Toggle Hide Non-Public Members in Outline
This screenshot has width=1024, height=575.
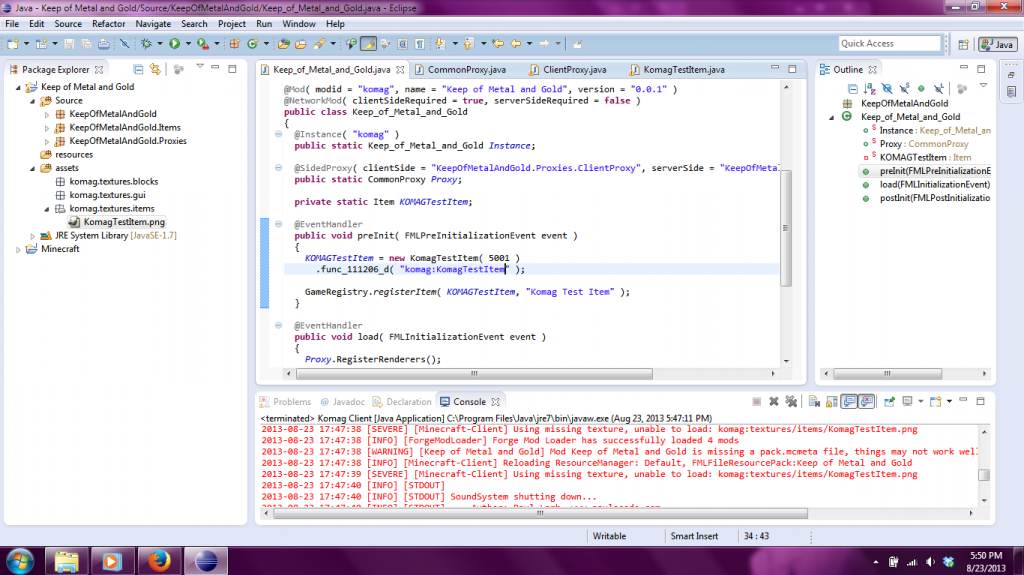pos(921,88)
